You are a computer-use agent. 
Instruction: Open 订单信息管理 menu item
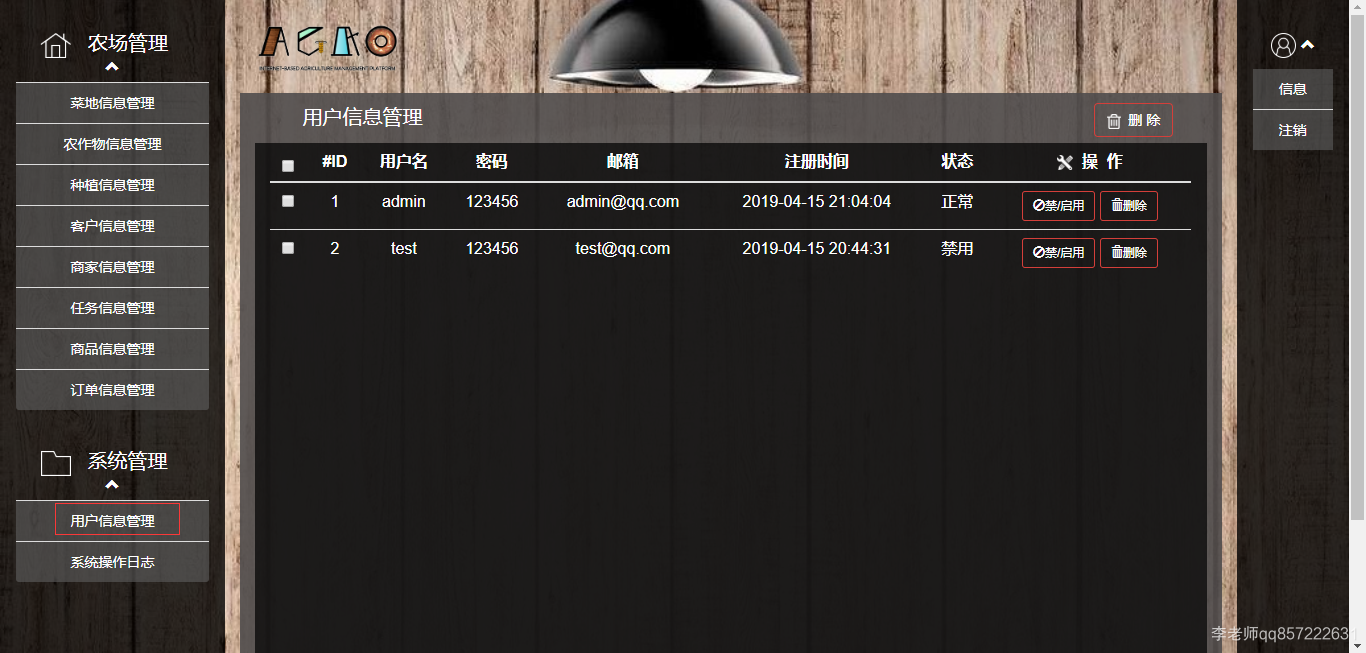112,390
